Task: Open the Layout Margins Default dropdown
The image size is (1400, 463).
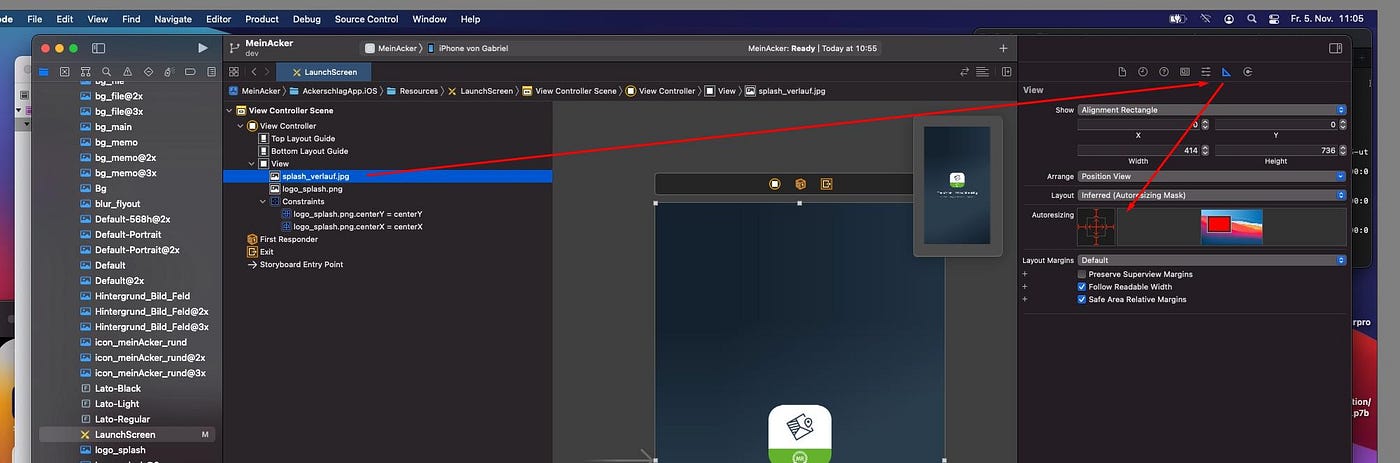Action: coord(1212,260)
